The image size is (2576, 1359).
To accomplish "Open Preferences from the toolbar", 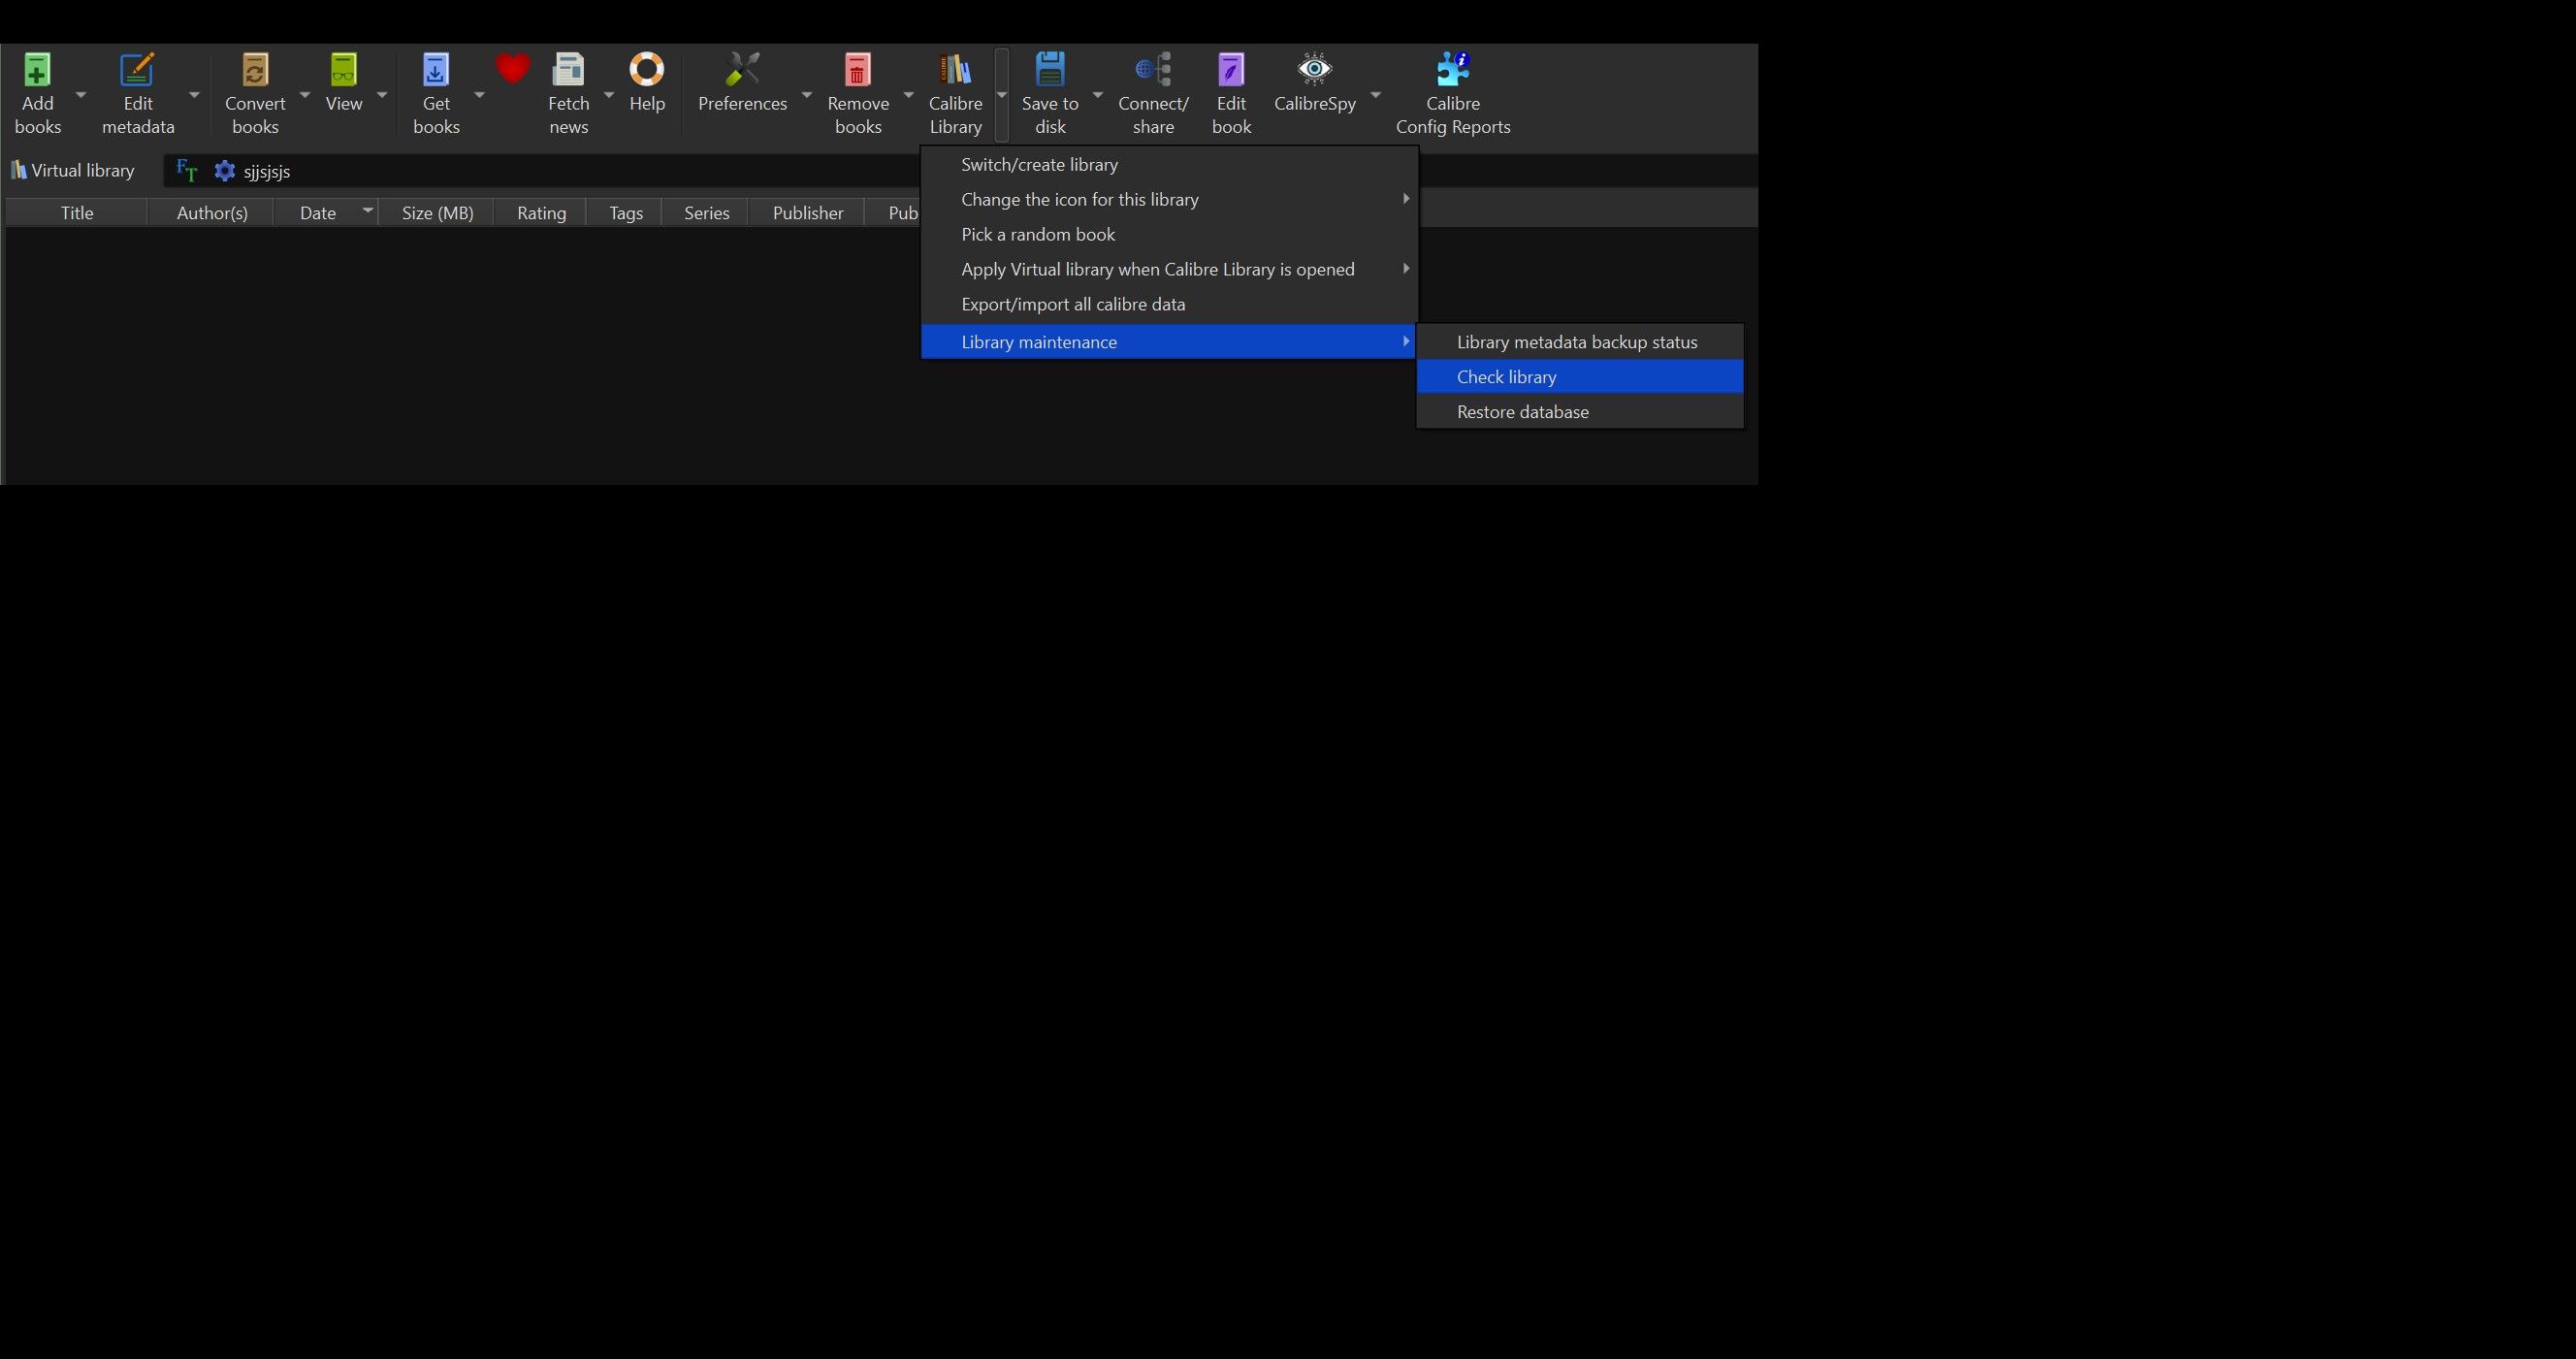I will [742, 71].
